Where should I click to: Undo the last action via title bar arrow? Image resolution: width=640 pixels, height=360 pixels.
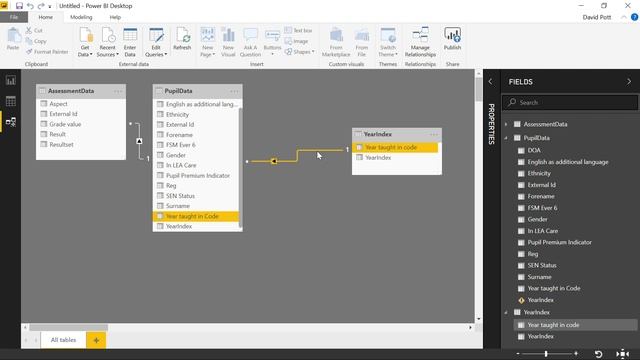tap(30, 6)
